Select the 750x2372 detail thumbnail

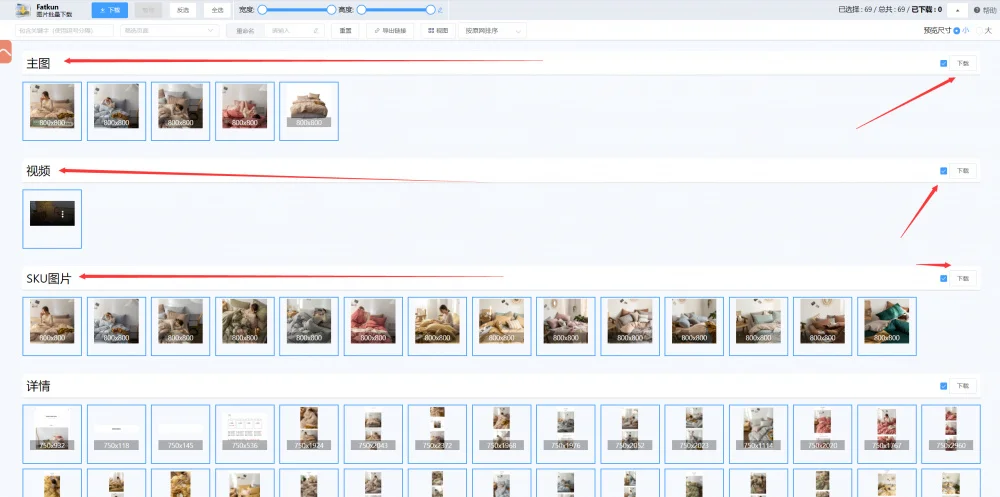438,434
